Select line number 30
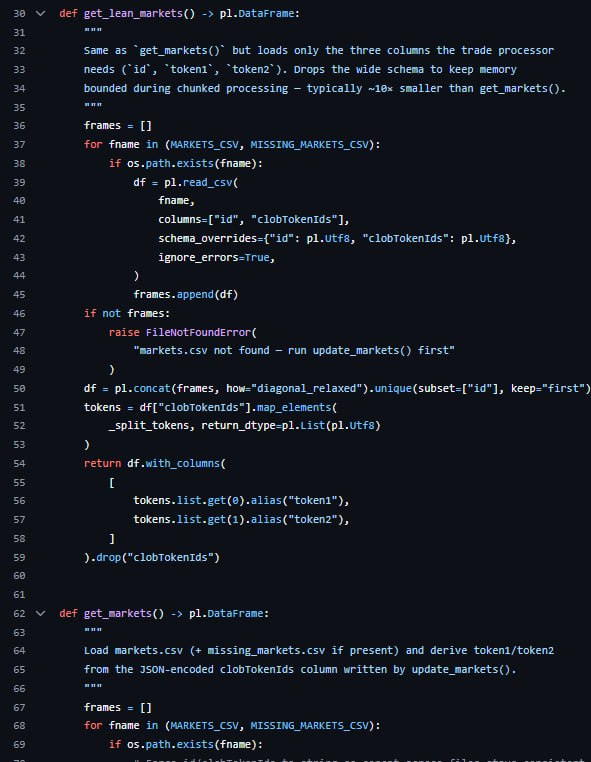This screenshot has height=762, width=591. (19, 14)
